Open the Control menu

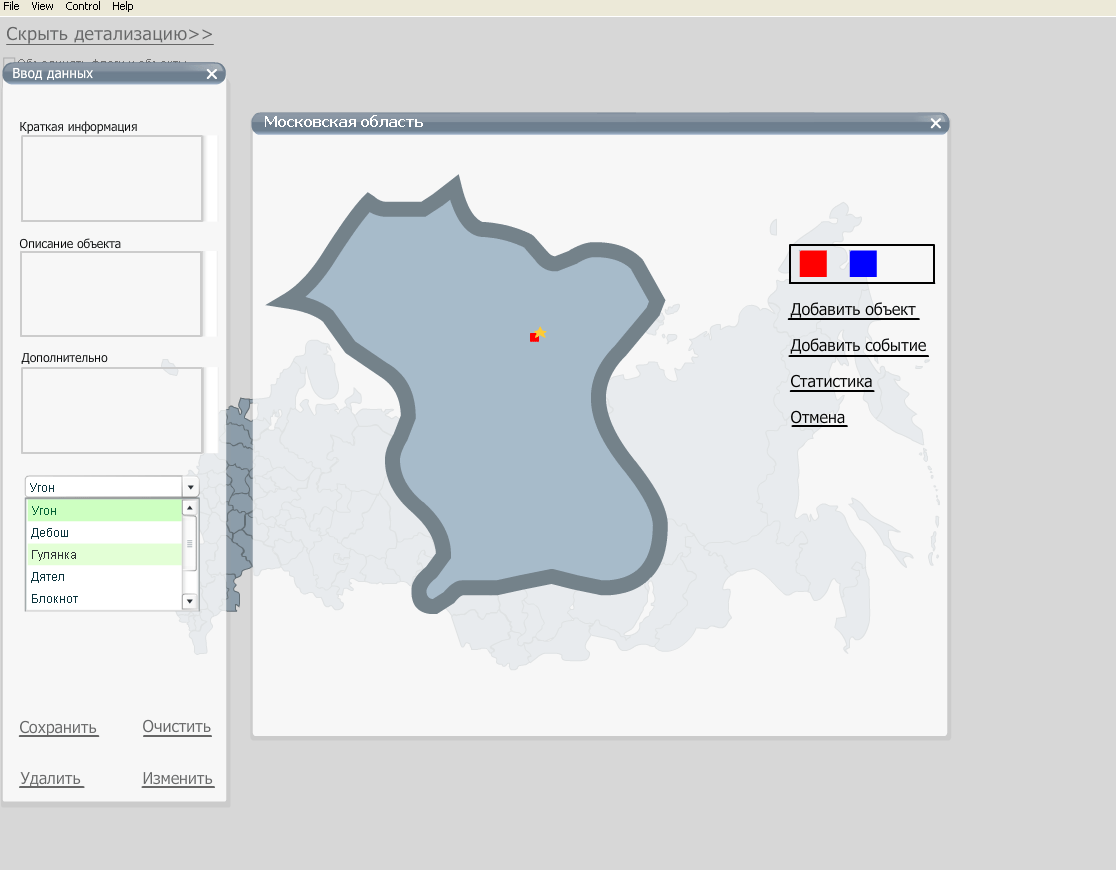[x=83, y=6]
